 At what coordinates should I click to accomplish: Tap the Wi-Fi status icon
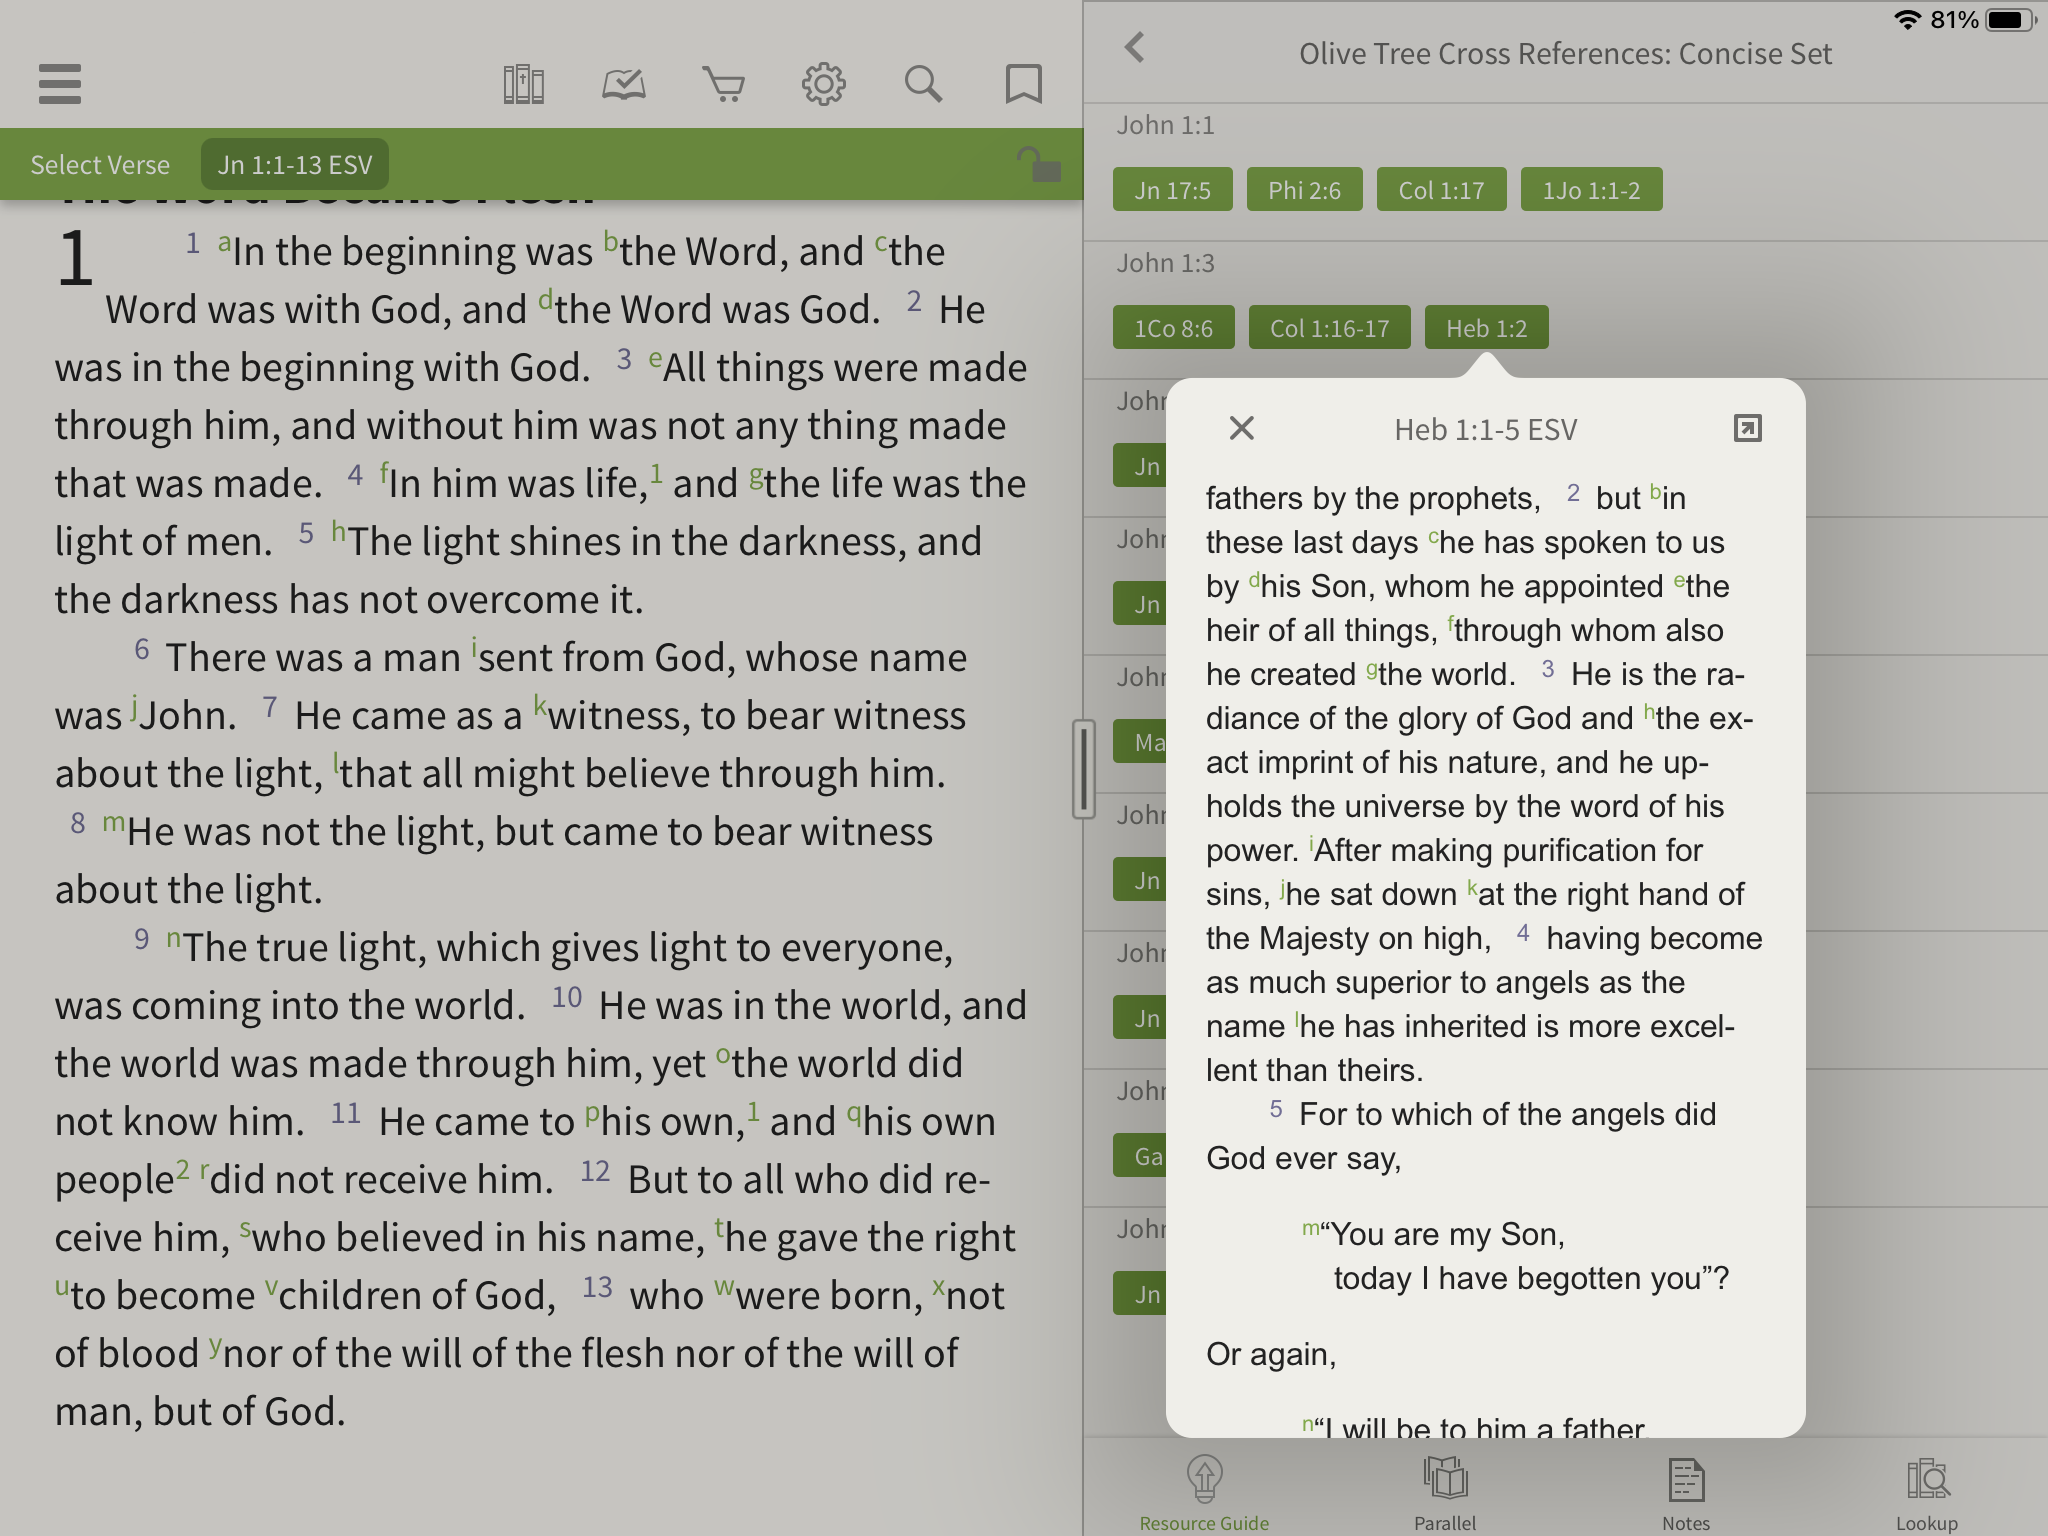point(1908,20)
